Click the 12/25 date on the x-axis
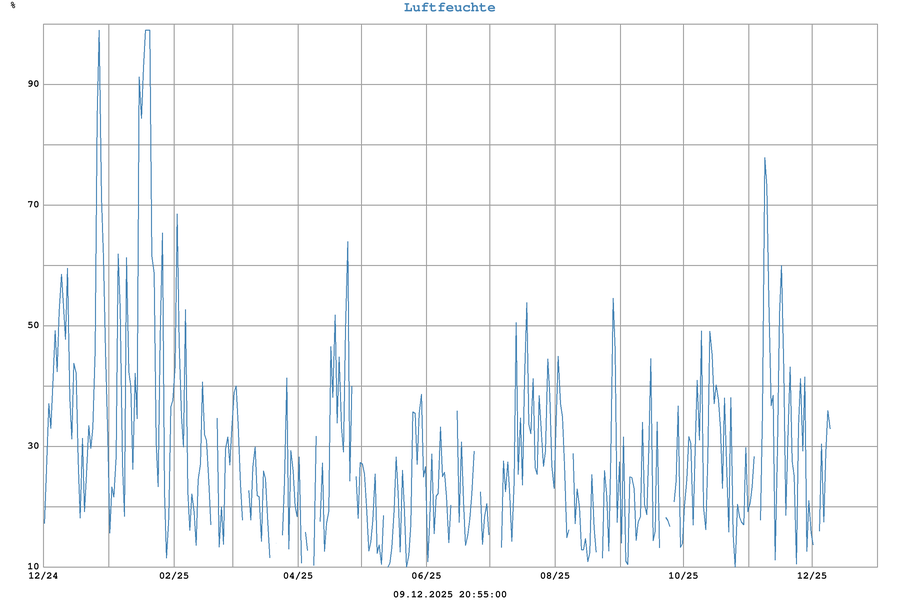Viewport: 900px width, 600px height. click(812, 576)
